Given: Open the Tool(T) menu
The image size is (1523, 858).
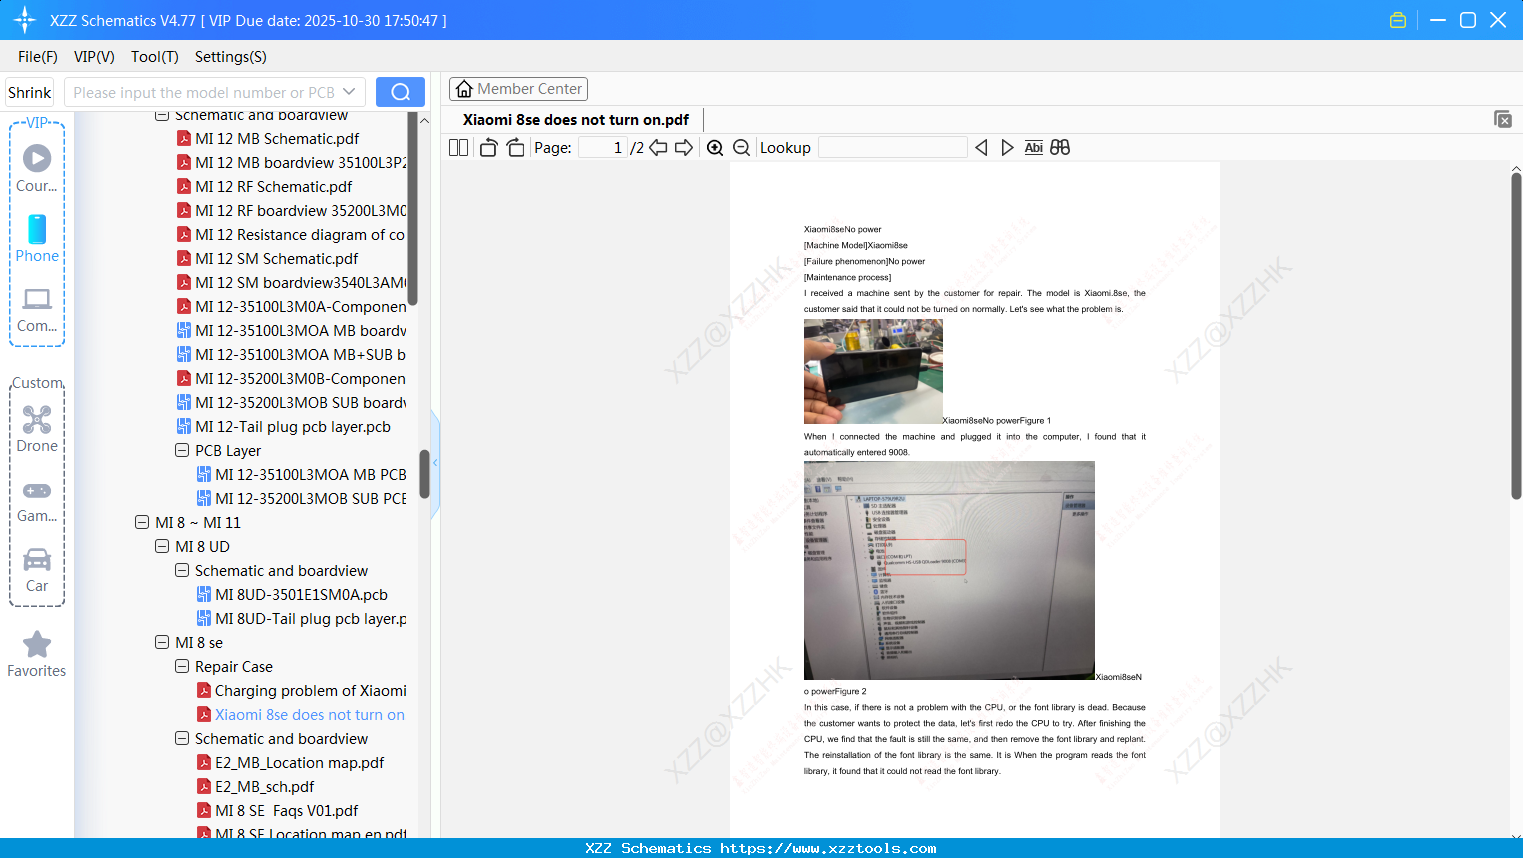Looking at the screenshot, I should pyautogui.click(x=155, y=57).
